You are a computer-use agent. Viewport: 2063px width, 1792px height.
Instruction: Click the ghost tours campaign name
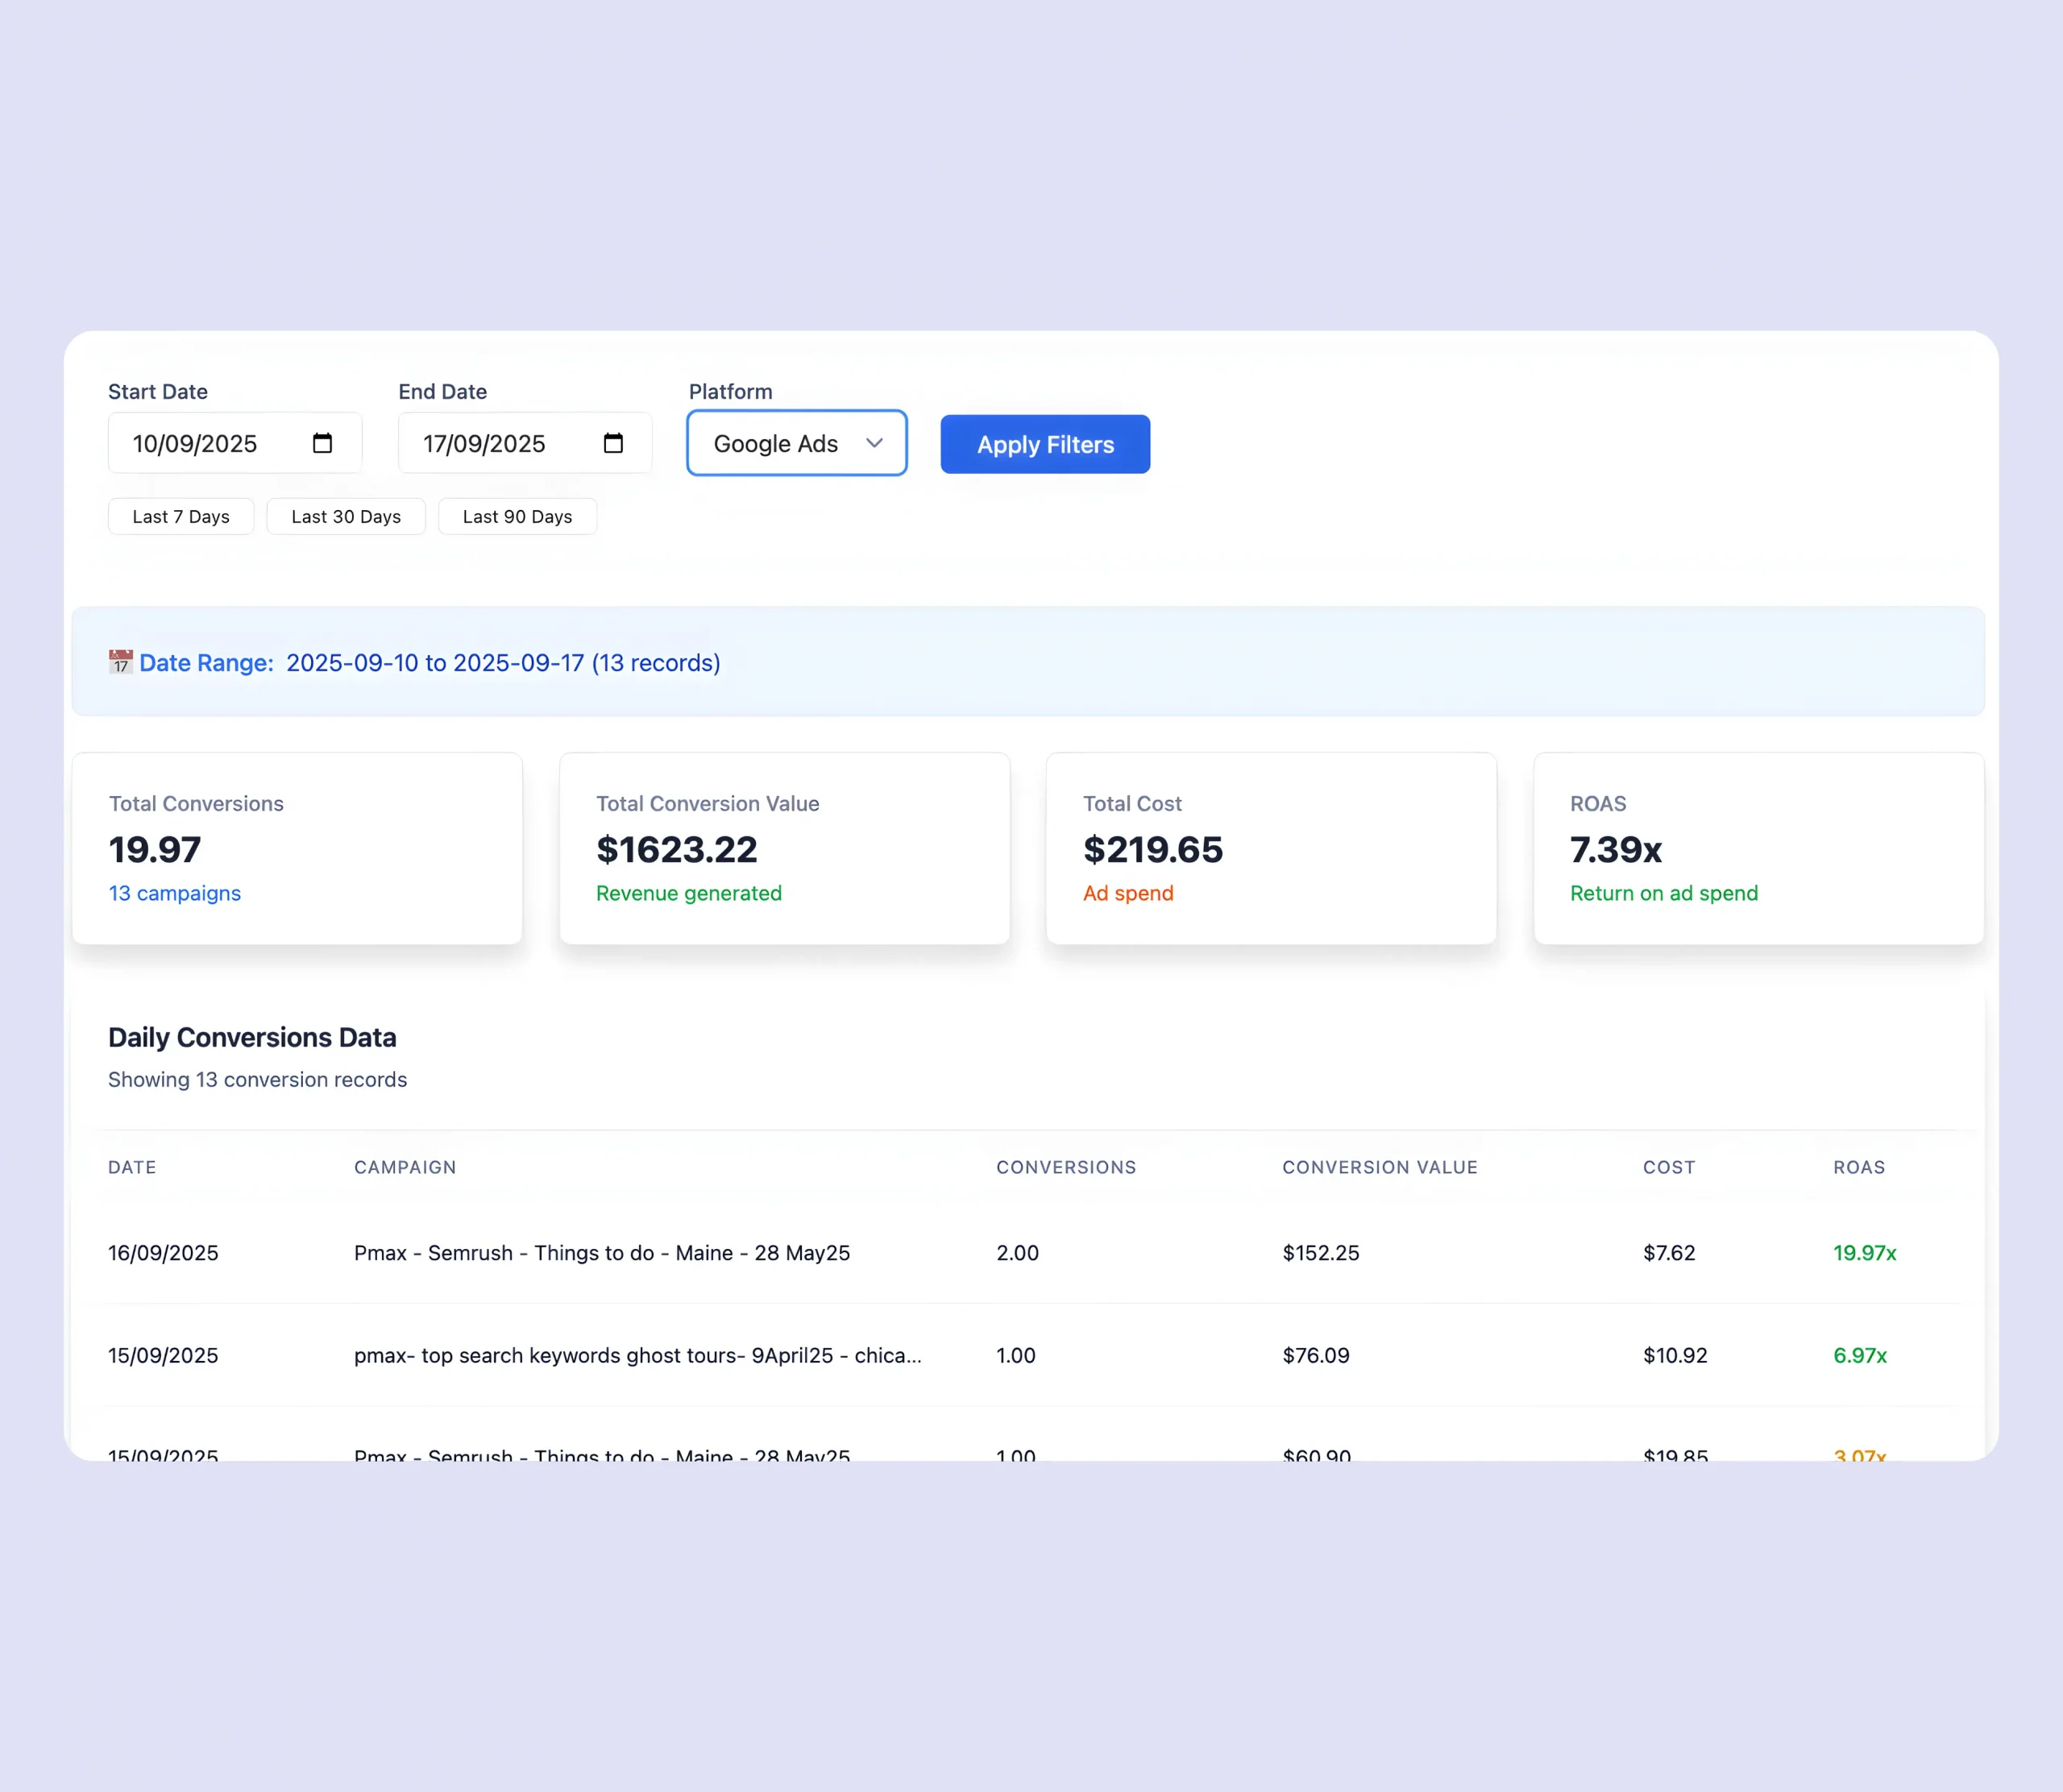(x=637, y=1355)
